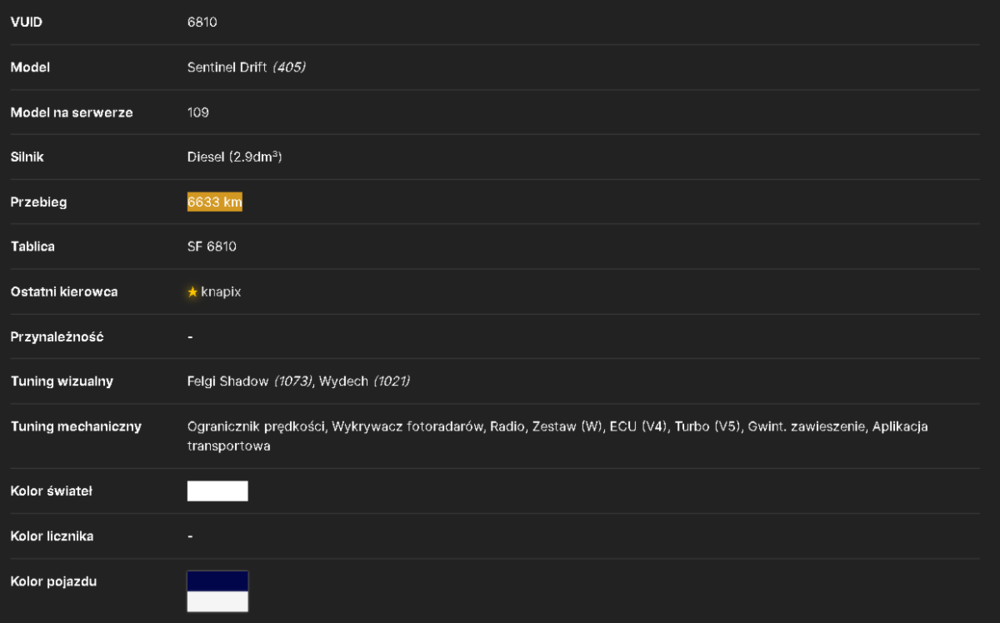Click Wykrywacz fotoradarów in mechanical tuning
The height and width of the screenshot is (623, 1000).
click(408, 427)
